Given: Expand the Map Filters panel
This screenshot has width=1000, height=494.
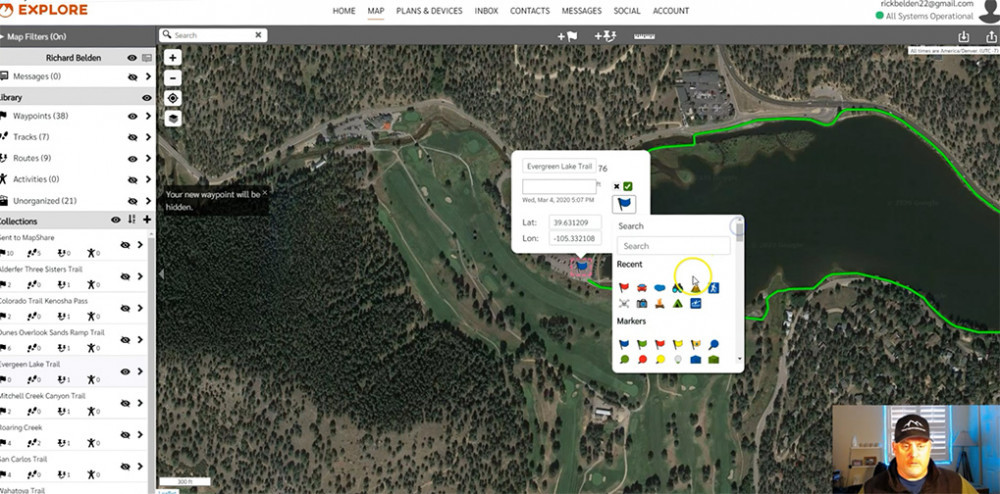Looking at the screenshot, I should click(33, 37).
